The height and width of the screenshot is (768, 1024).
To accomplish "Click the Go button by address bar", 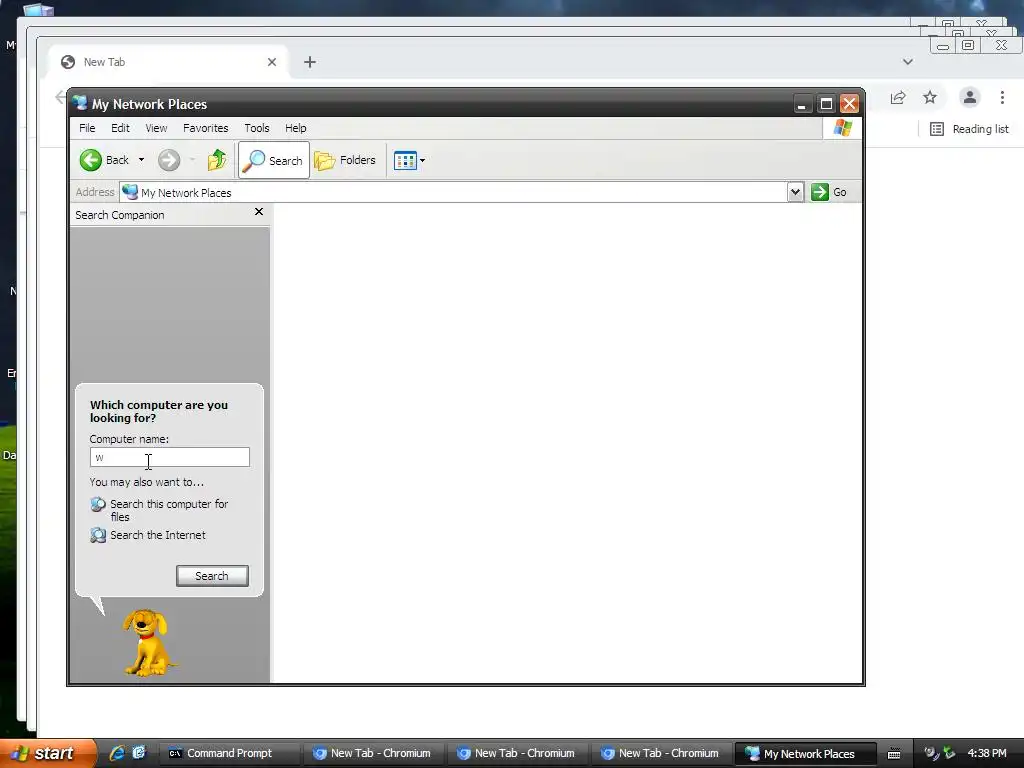I will (x=829, y=192).
